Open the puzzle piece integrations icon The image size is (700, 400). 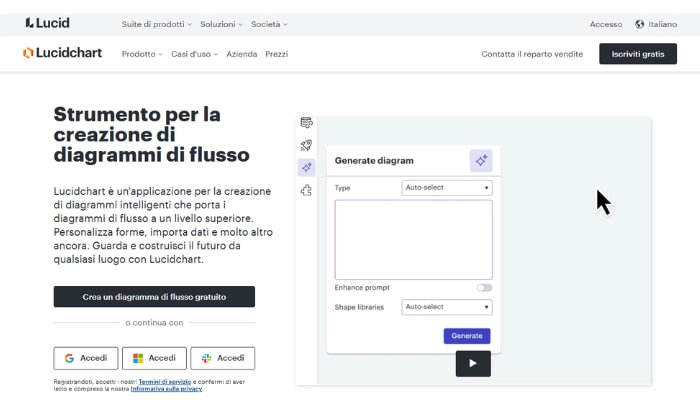click(x=306, y=190)
